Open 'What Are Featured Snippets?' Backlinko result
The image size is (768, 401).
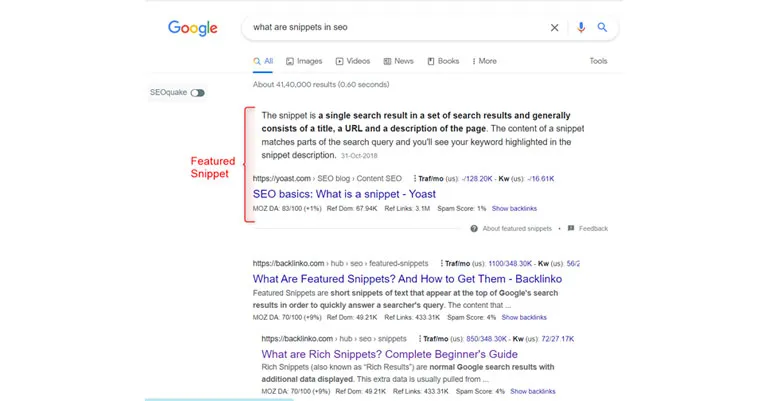[x=408, y=279]
